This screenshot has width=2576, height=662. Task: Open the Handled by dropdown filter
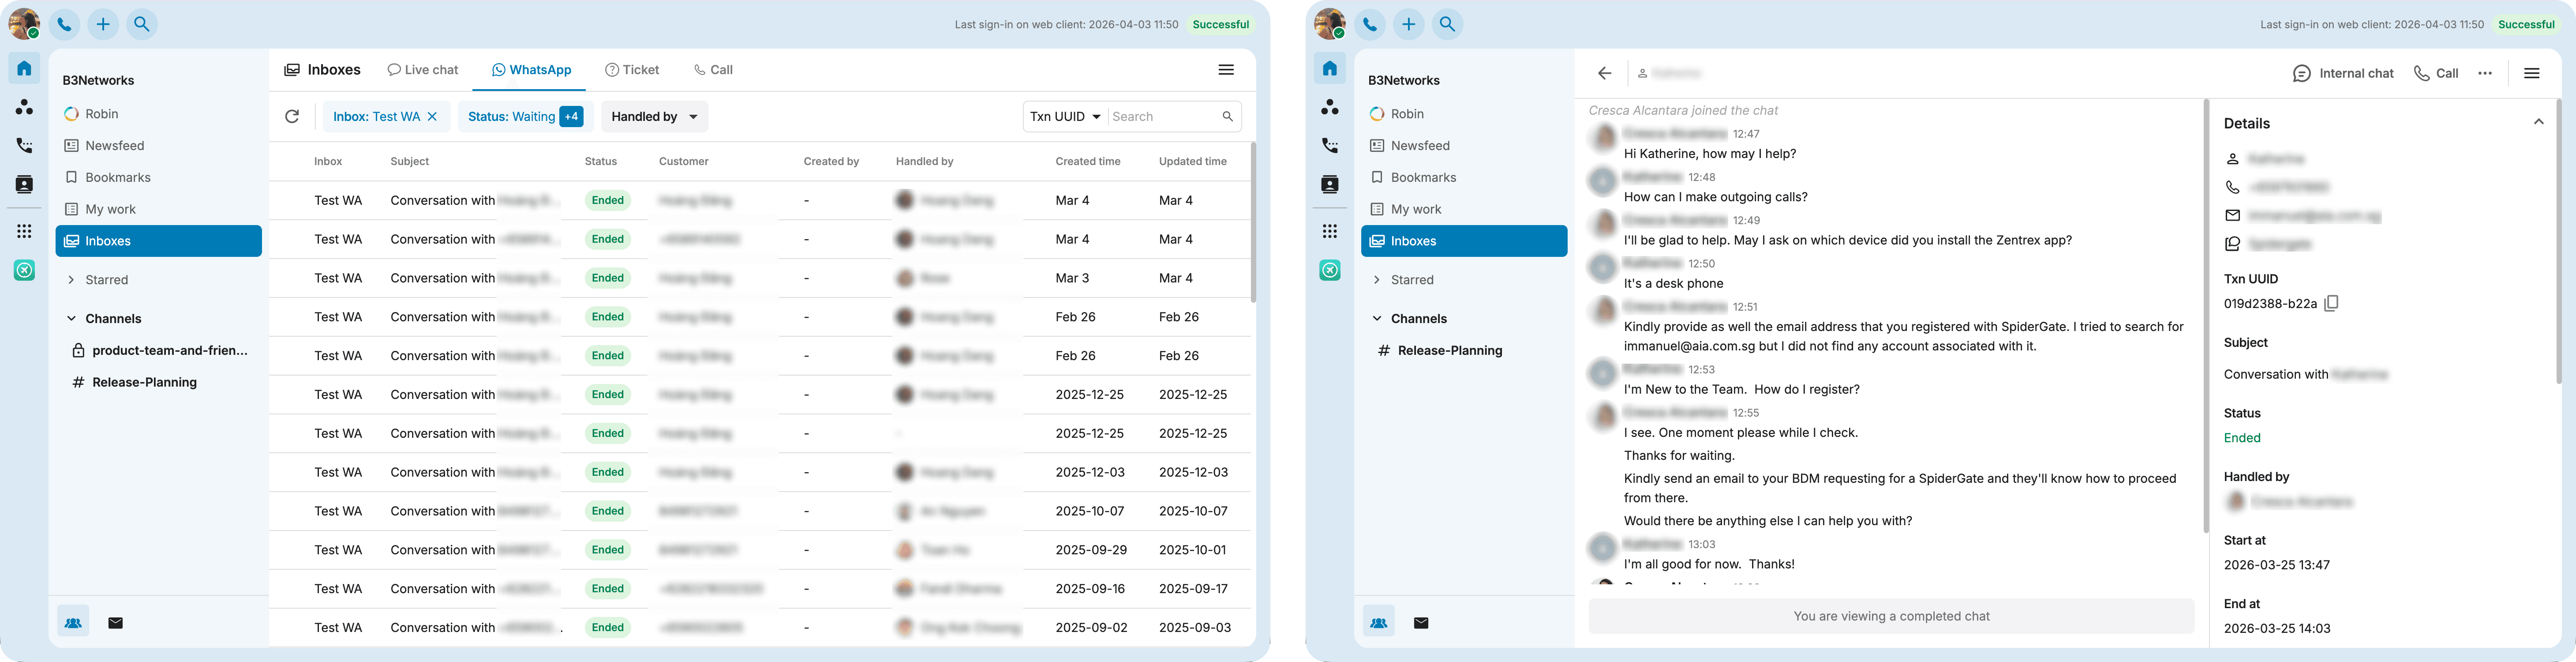click(655, 117)
